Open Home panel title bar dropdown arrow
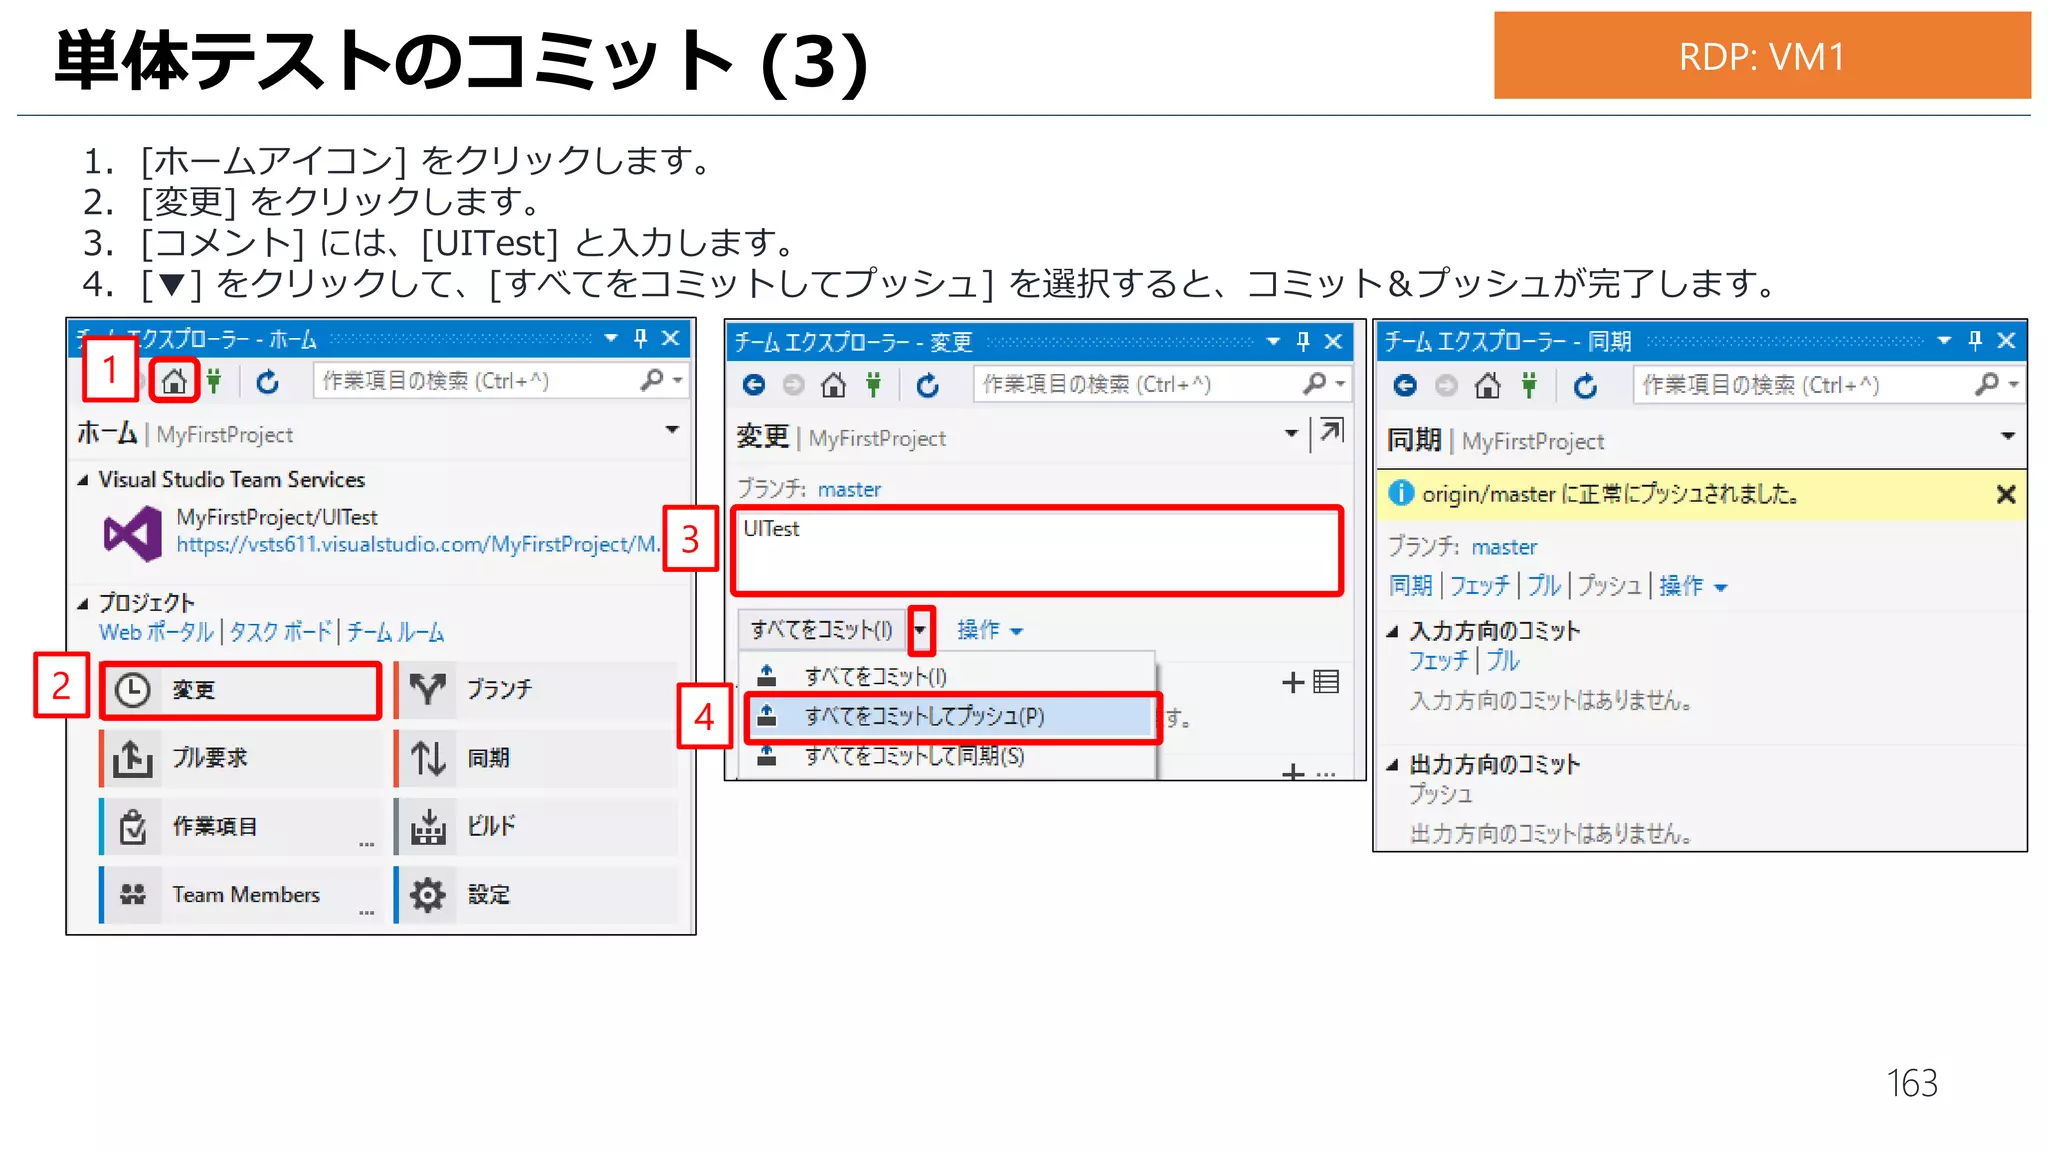This screenshot has width=2048, height=1152. tap(611, 339)
